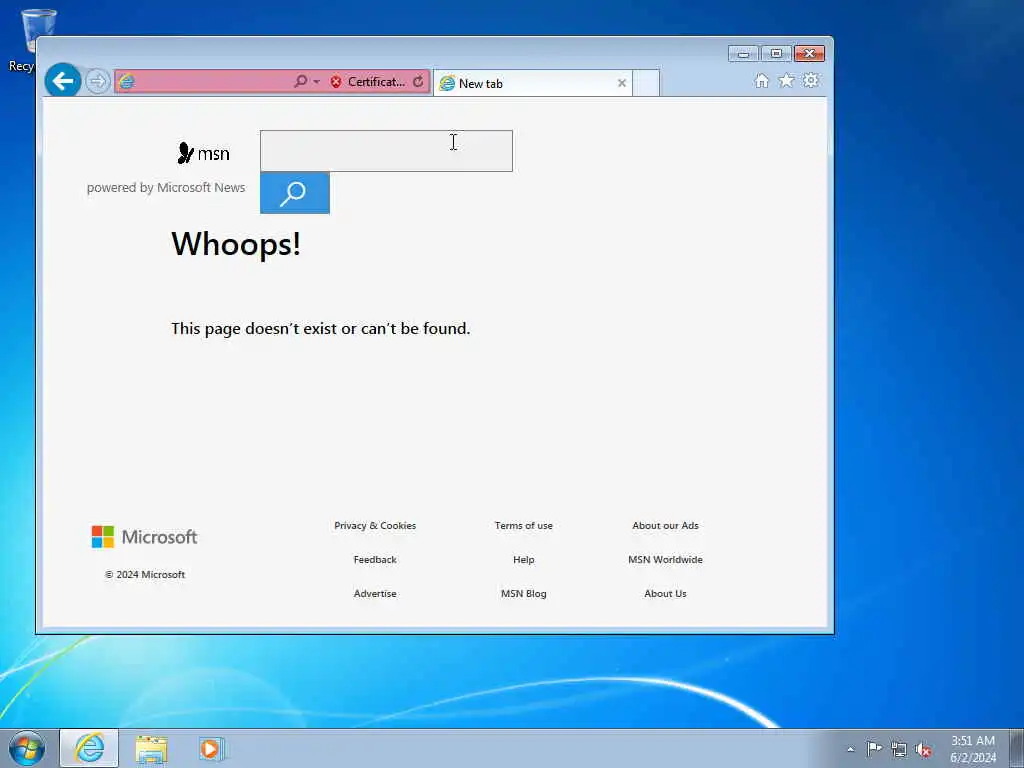Open Tools gear menu
Viewport: 1024px width, 768px height.
click(x=811, y=80)
